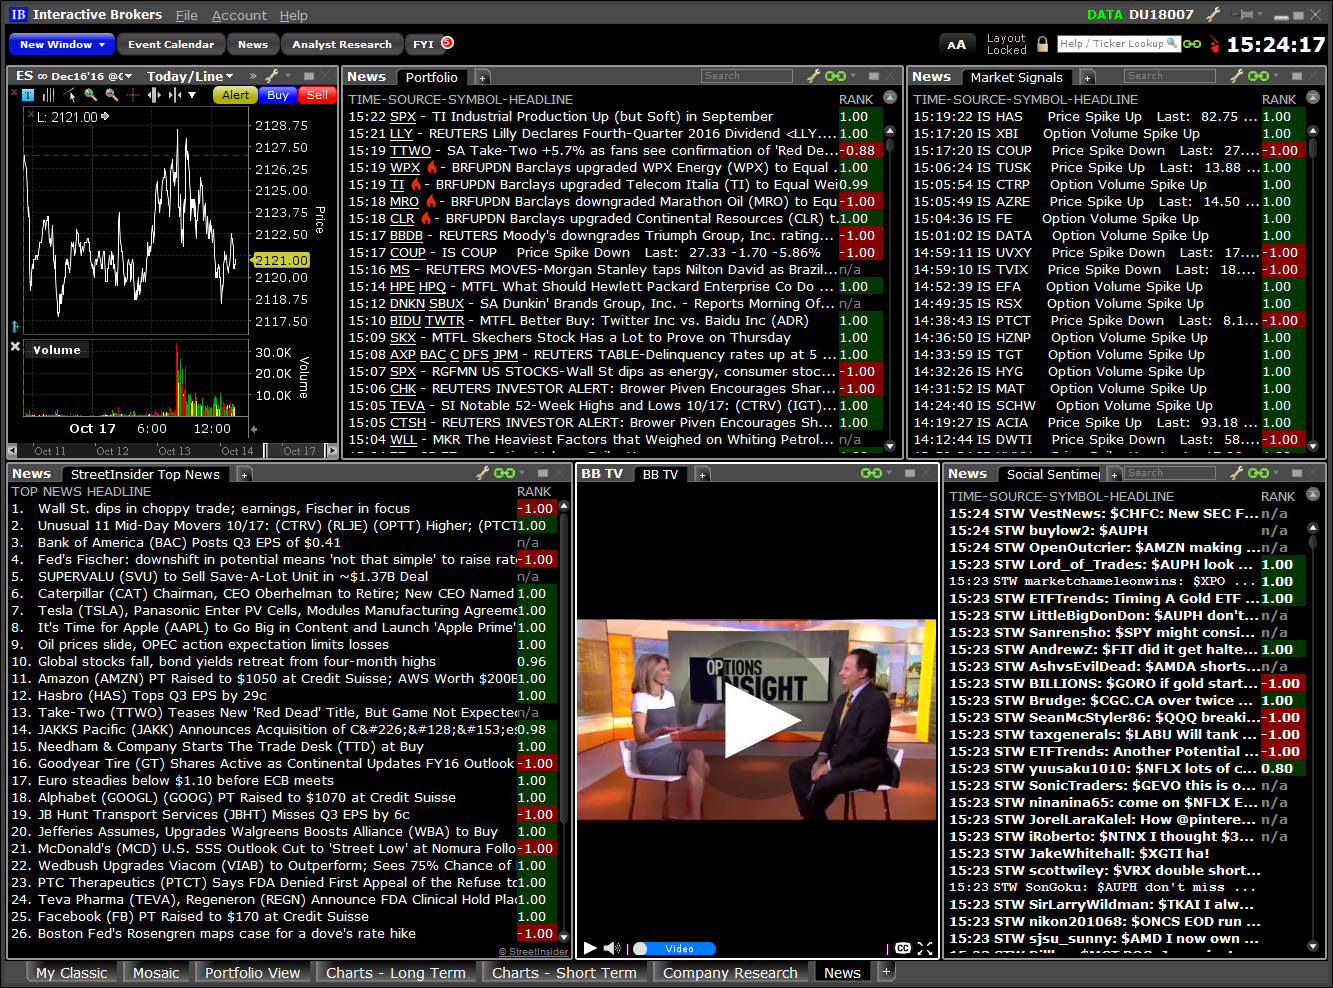The image size is (1333, 988).
Task: Click the AA font size button
Action: pyautogui.click(x=956, y=44)
